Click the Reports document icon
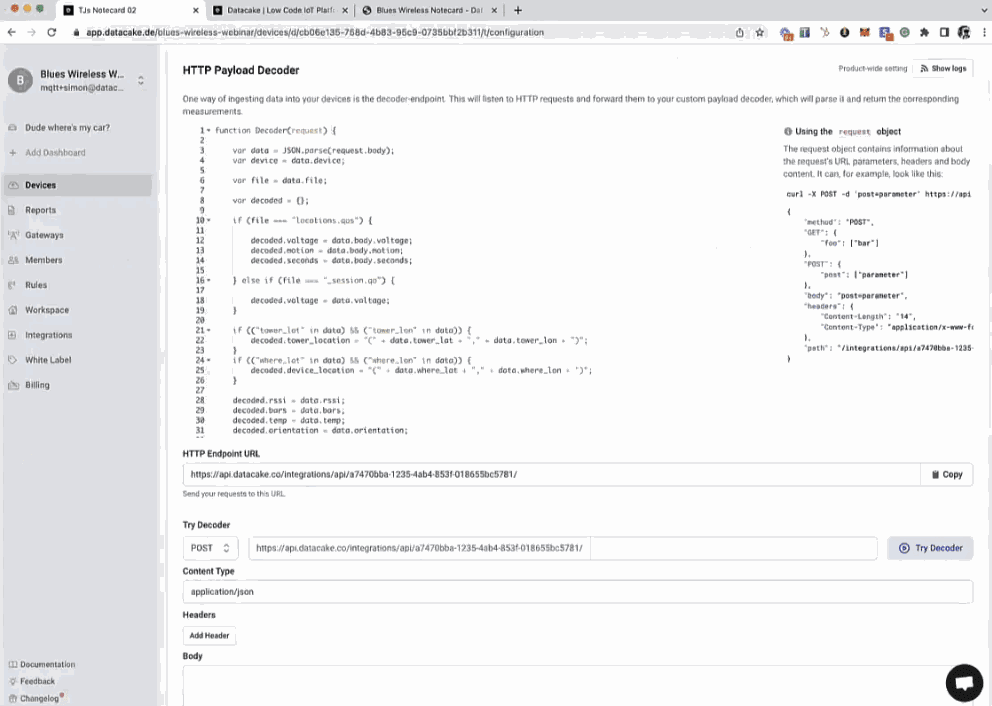 (x=12, y=210)
